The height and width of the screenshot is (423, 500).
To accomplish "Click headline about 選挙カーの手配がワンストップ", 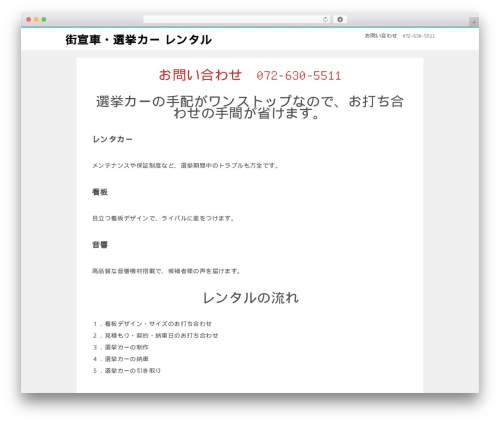I will pos(250,107).
